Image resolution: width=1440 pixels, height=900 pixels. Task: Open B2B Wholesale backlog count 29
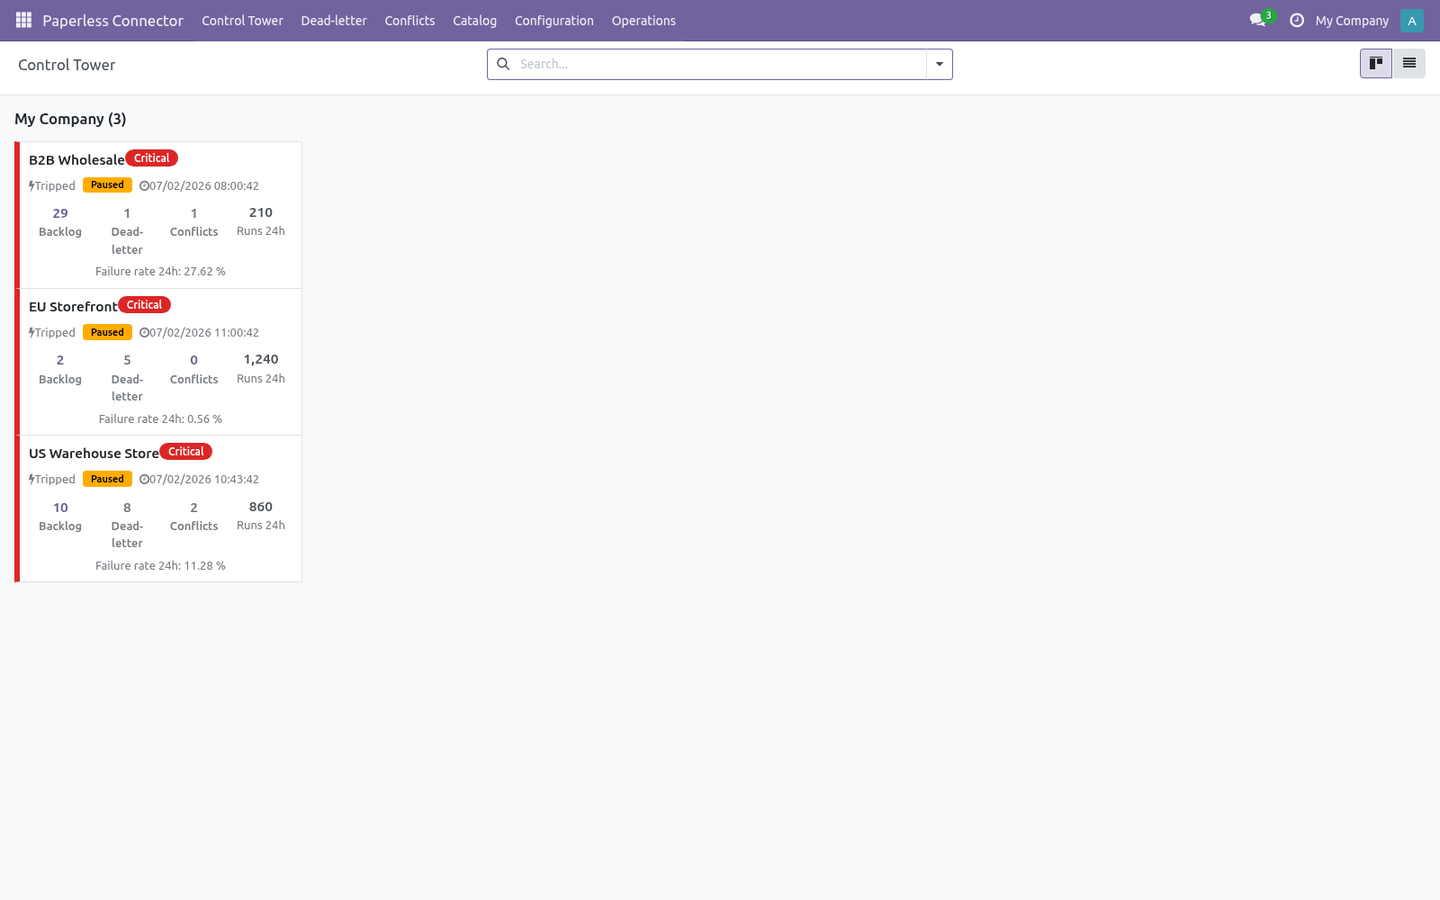pos(60,213)
